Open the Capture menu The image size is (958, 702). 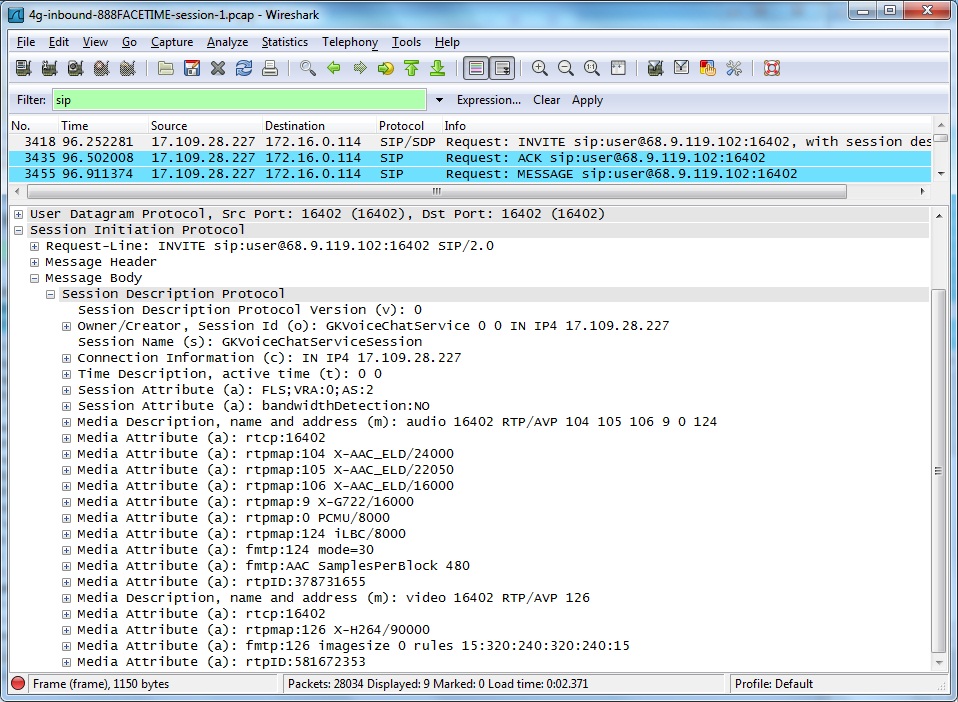tap(172, 42)
